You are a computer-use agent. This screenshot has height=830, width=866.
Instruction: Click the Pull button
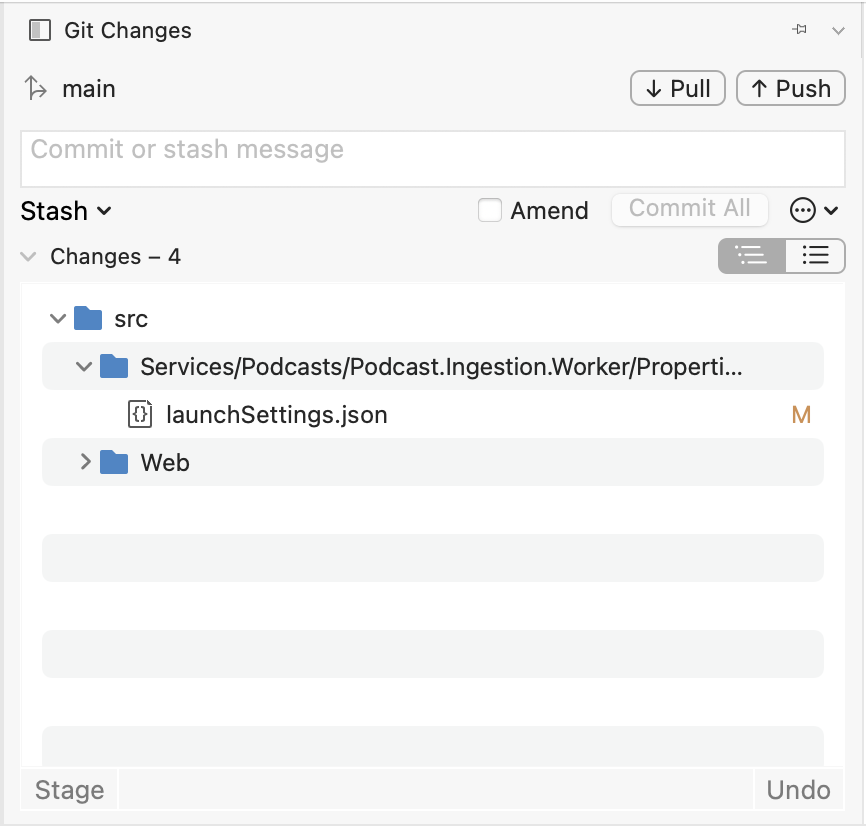pyautogui.click(x=677, y=88)
